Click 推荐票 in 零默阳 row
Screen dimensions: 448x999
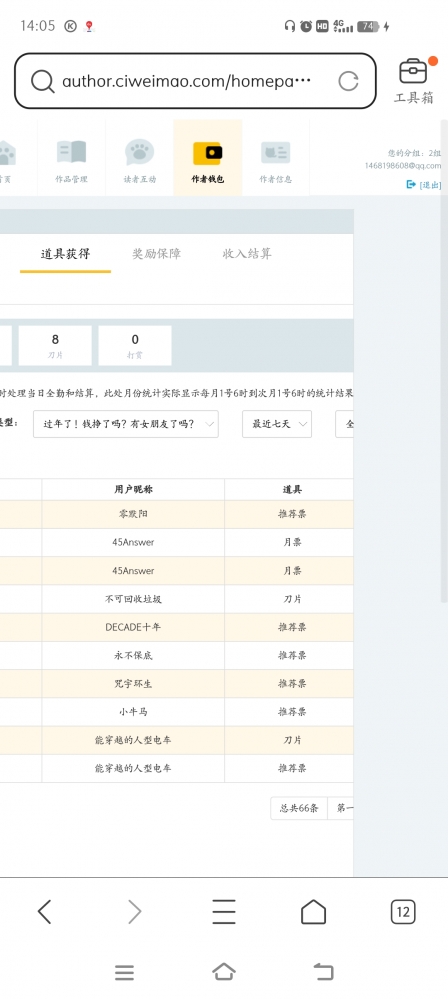click(293, 514)
